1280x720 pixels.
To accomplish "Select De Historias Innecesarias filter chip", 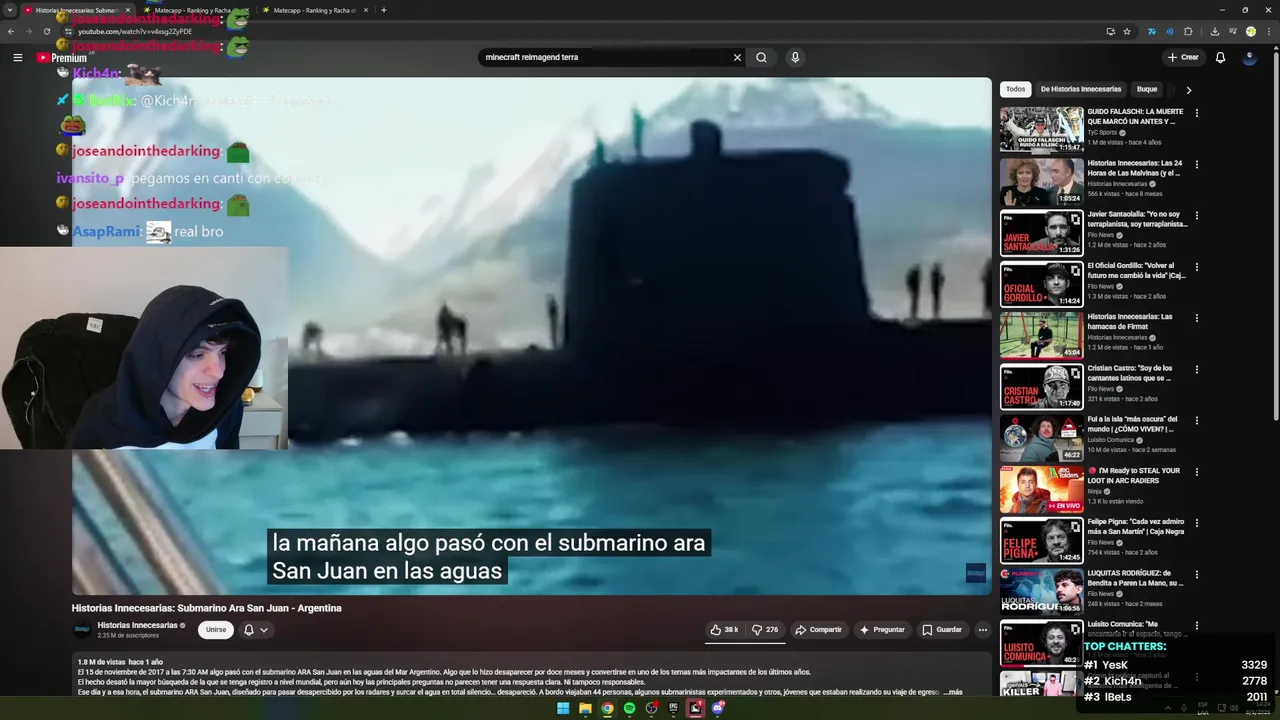I will point(1081,89).
